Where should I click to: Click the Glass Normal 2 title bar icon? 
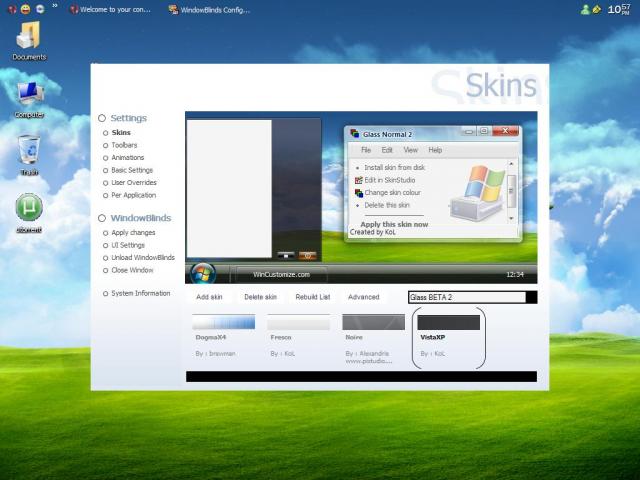point(355,133)
